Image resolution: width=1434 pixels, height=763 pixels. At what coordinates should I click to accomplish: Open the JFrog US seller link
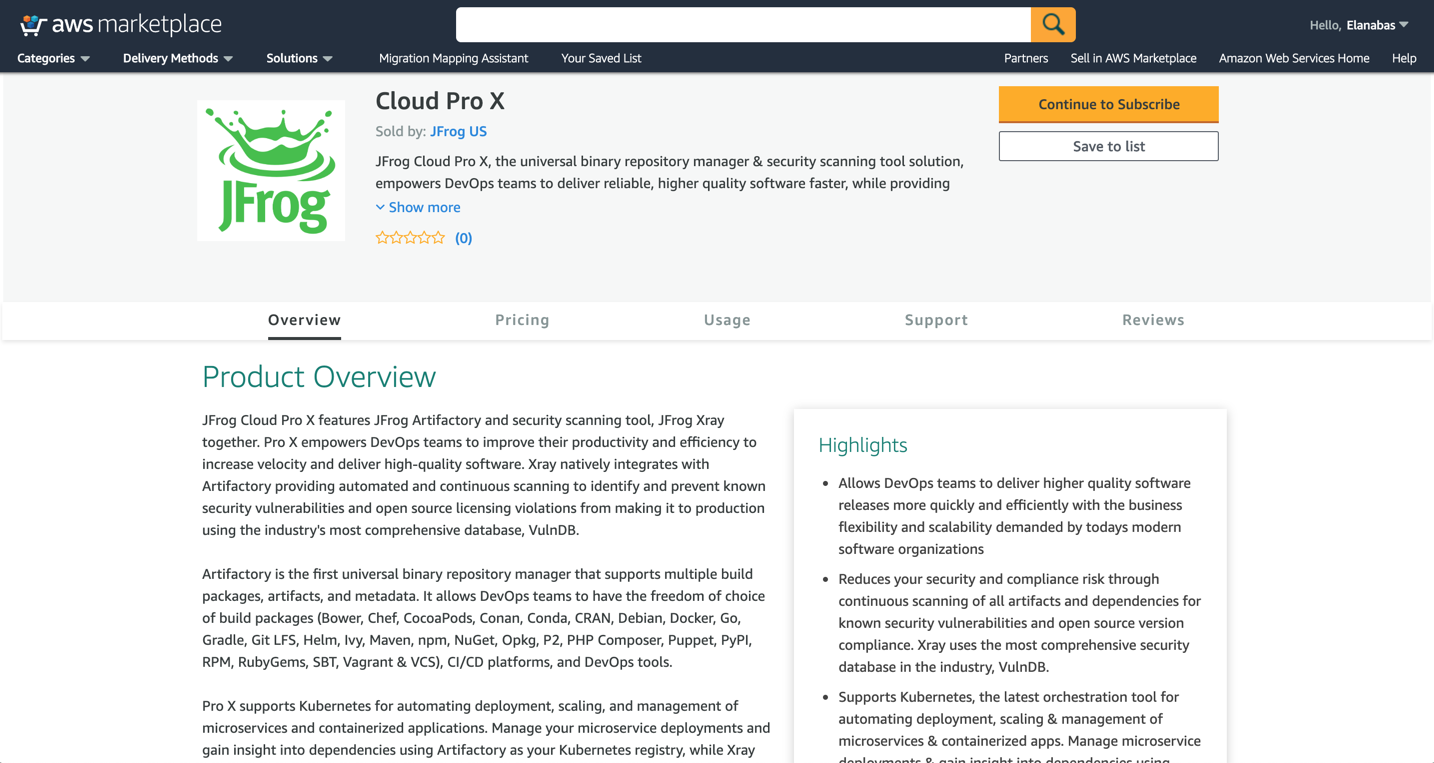coord(458,131)
